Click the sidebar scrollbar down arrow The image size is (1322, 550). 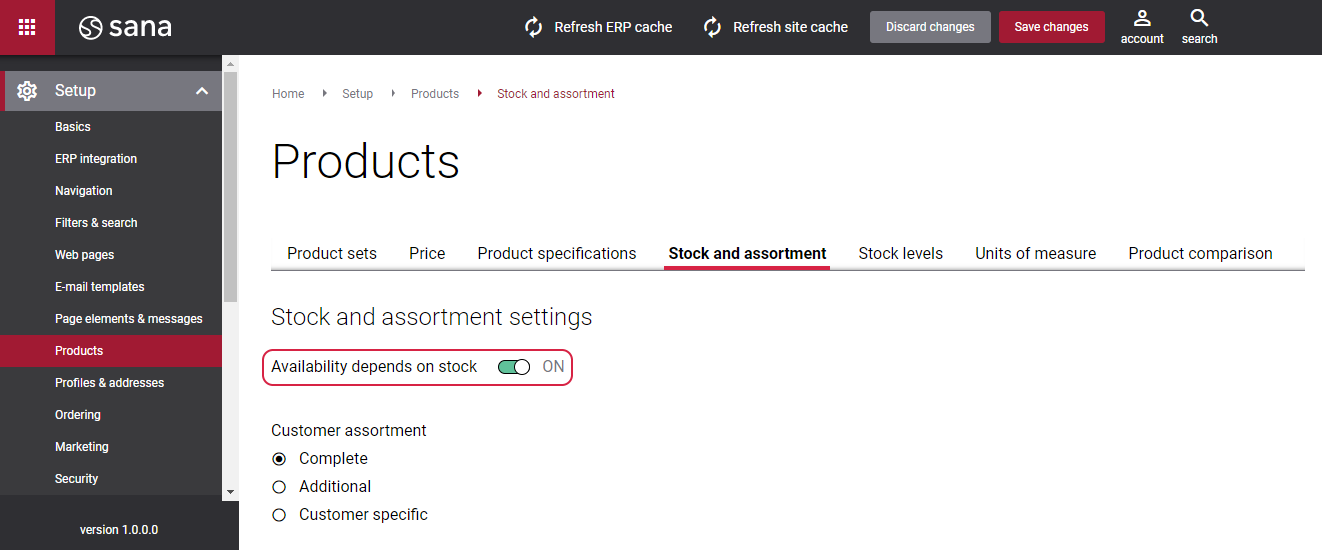click(231, 492)
